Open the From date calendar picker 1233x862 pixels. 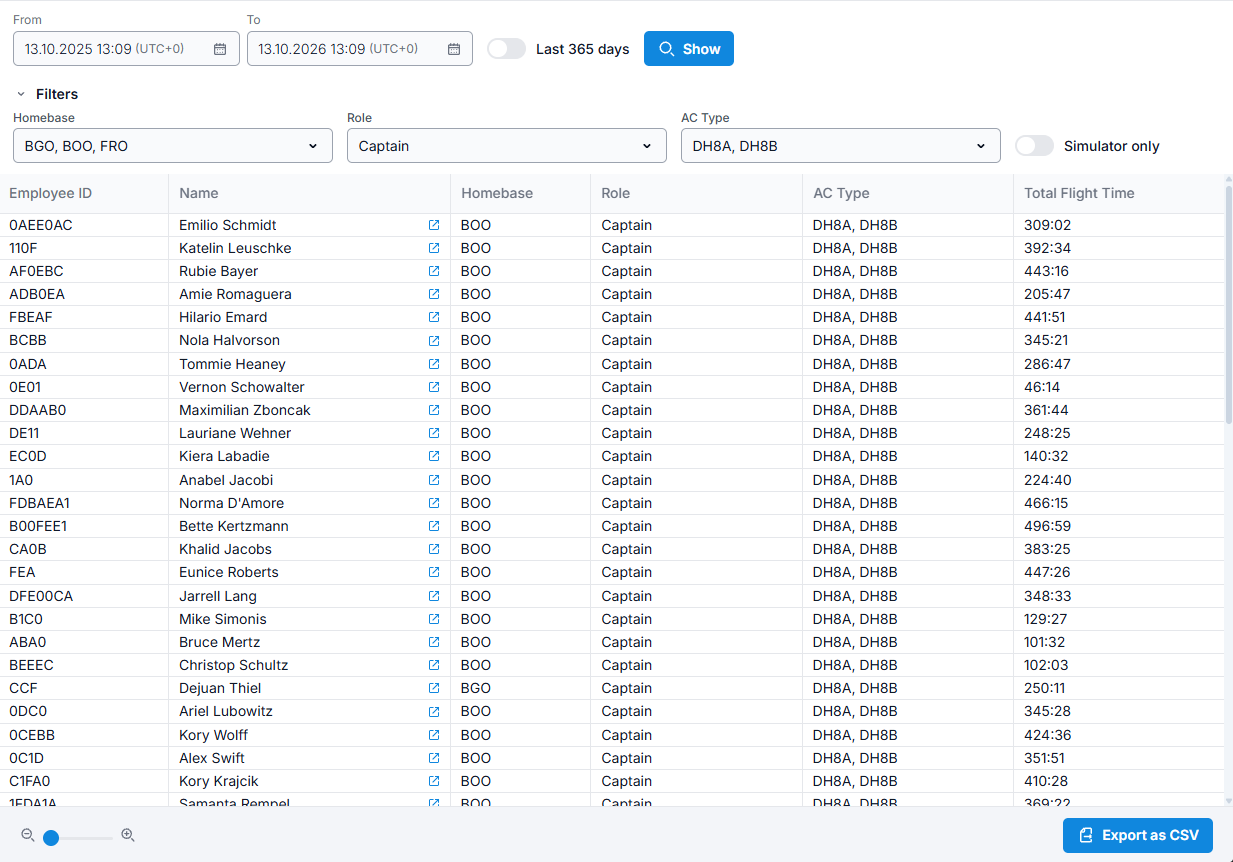[x=220, y=49]
